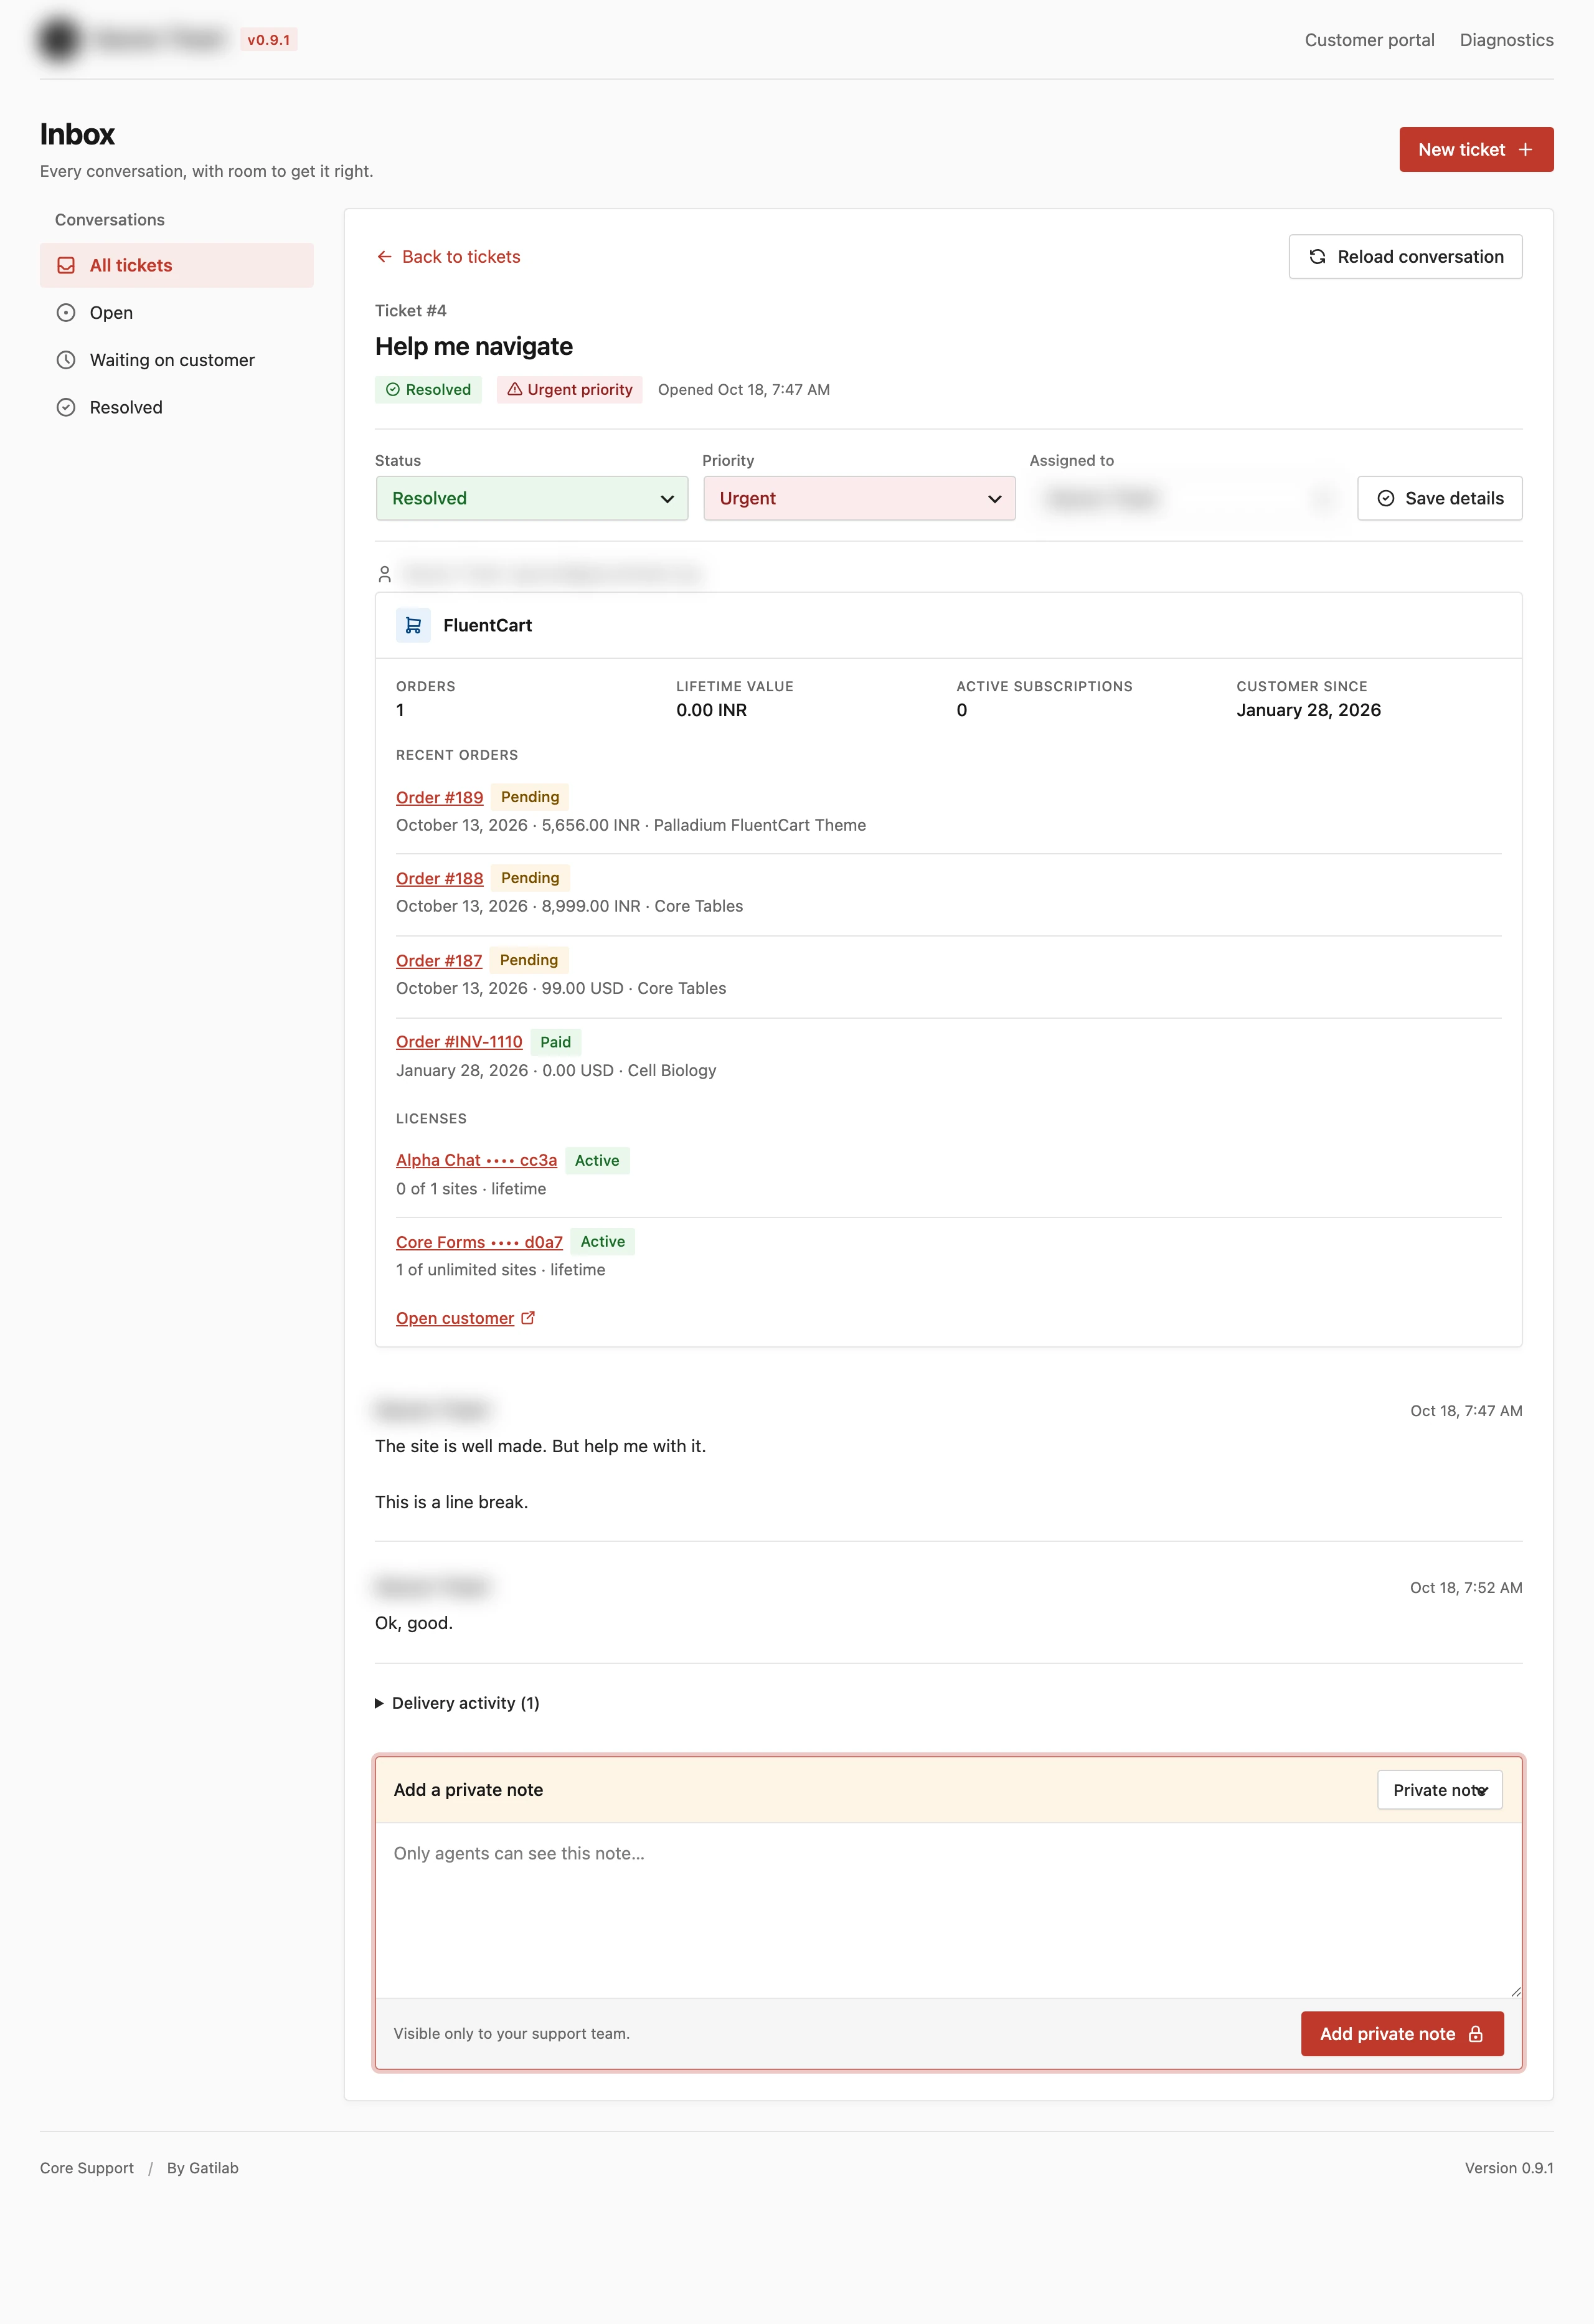Click the Paid badge on Order #INV-1110
Viewport: 1594px width, 2324px height.
point(555,1042)
